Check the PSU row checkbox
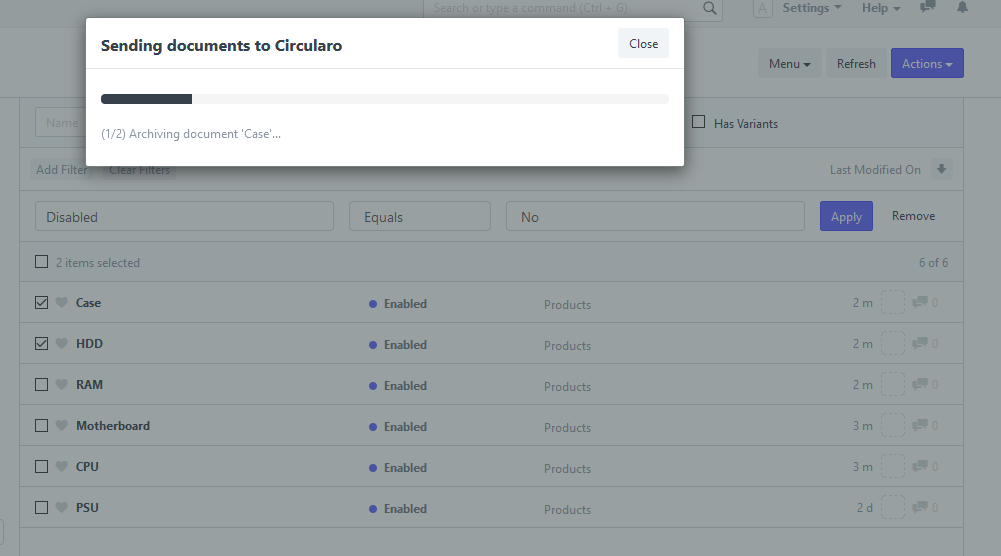The image size is (1001, 556). [41, 507]
